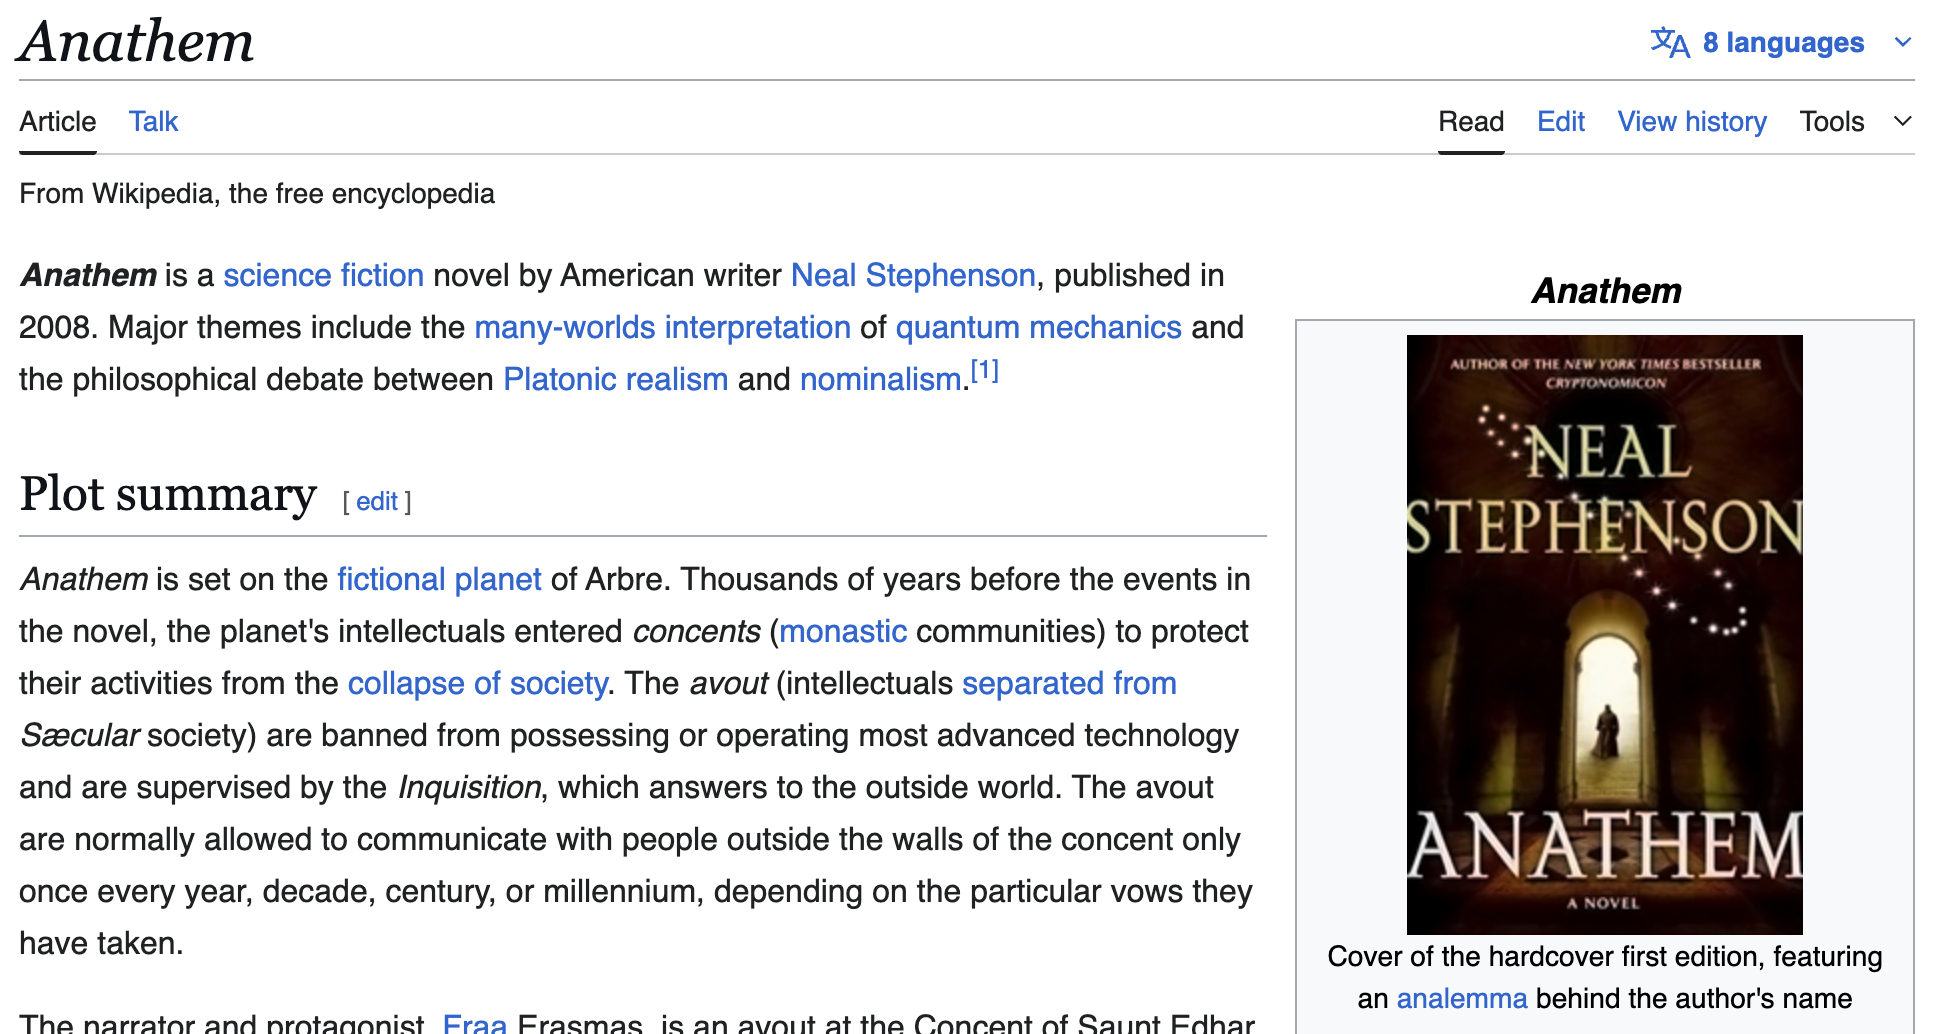Follow the Neal Stephenson link

[912, 275]
